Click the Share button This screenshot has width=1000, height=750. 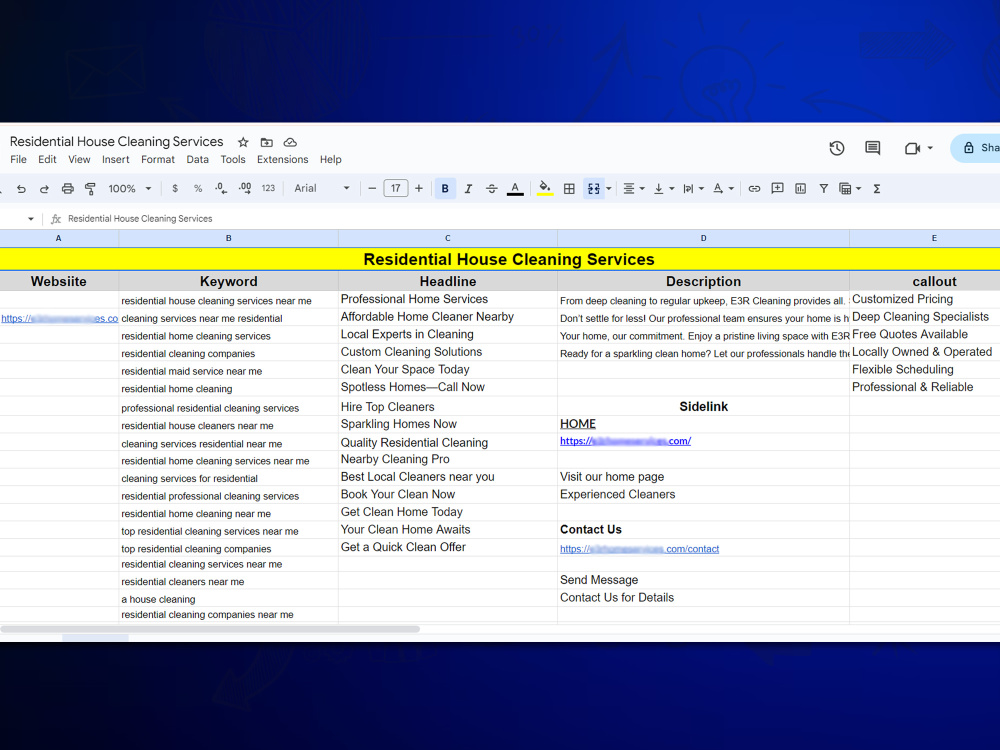point(976,148)
